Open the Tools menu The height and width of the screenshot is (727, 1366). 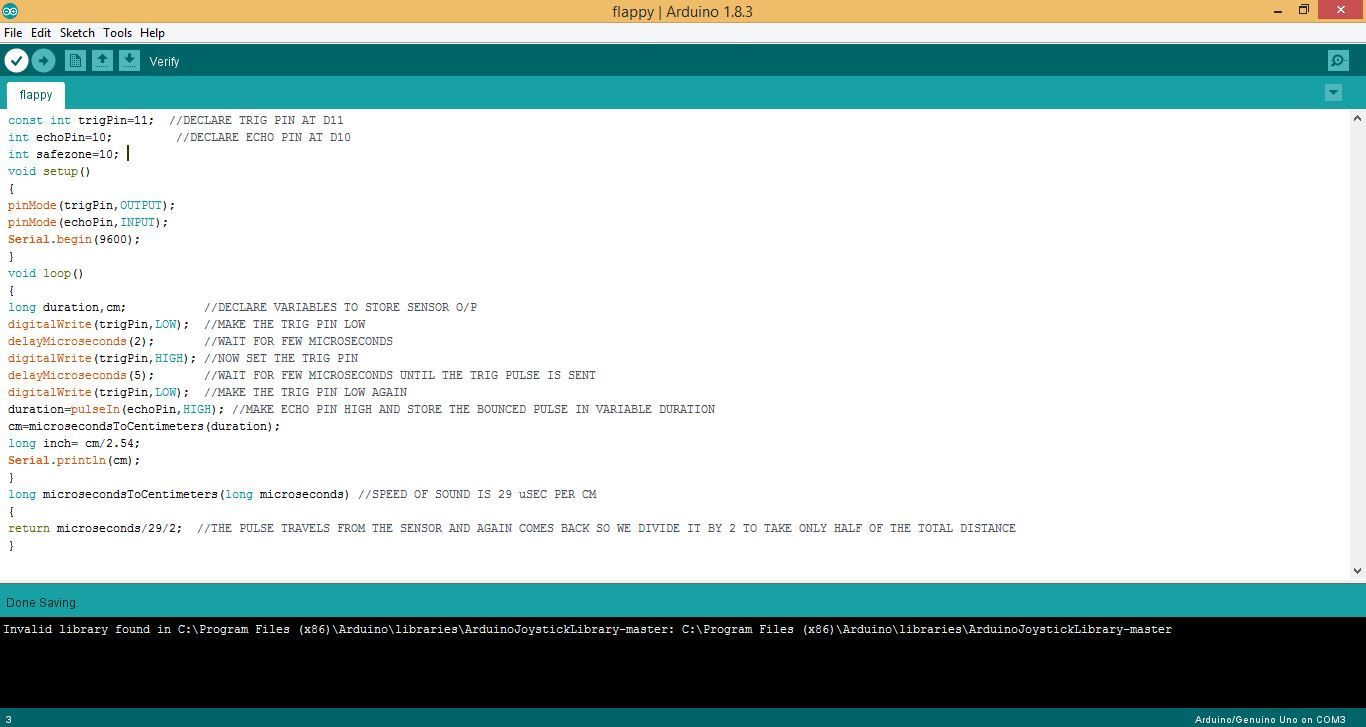[117, 33]
